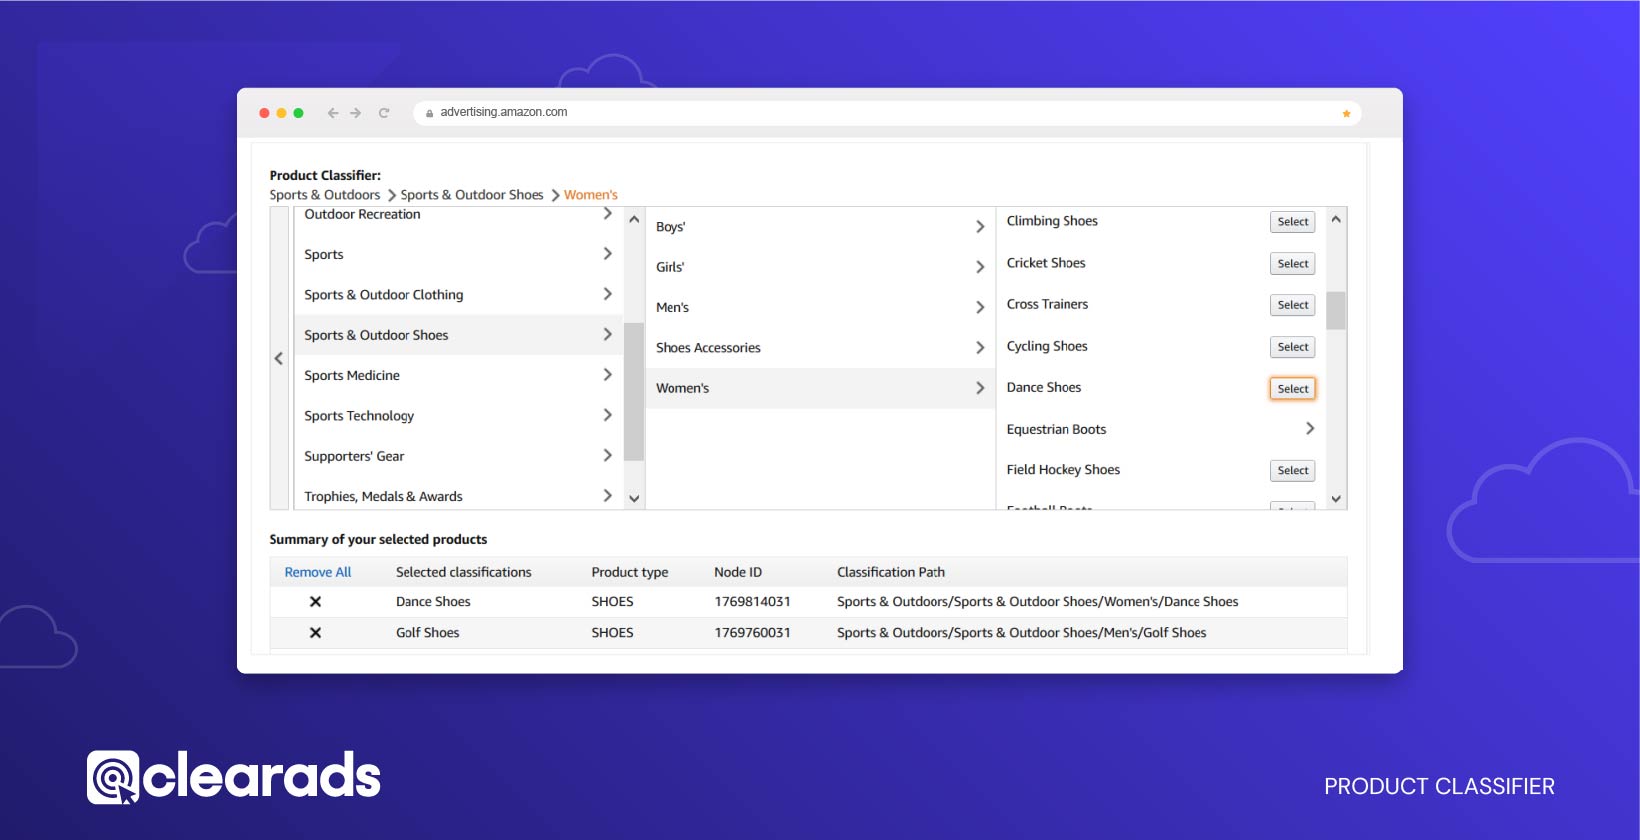Expand Shoes Accessories chevron
1640x840 pixels.
click(x=980, y=347)
